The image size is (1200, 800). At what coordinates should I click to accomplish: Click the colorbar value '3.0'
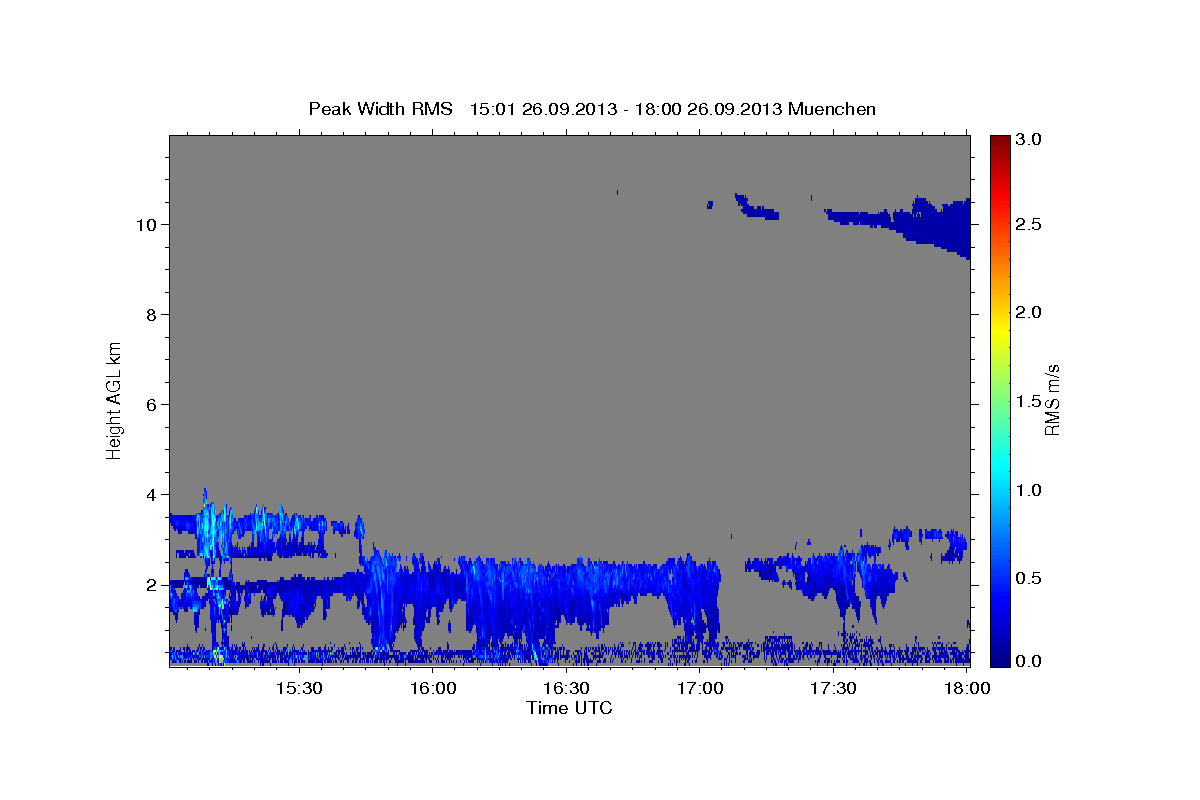[1031, 140]
